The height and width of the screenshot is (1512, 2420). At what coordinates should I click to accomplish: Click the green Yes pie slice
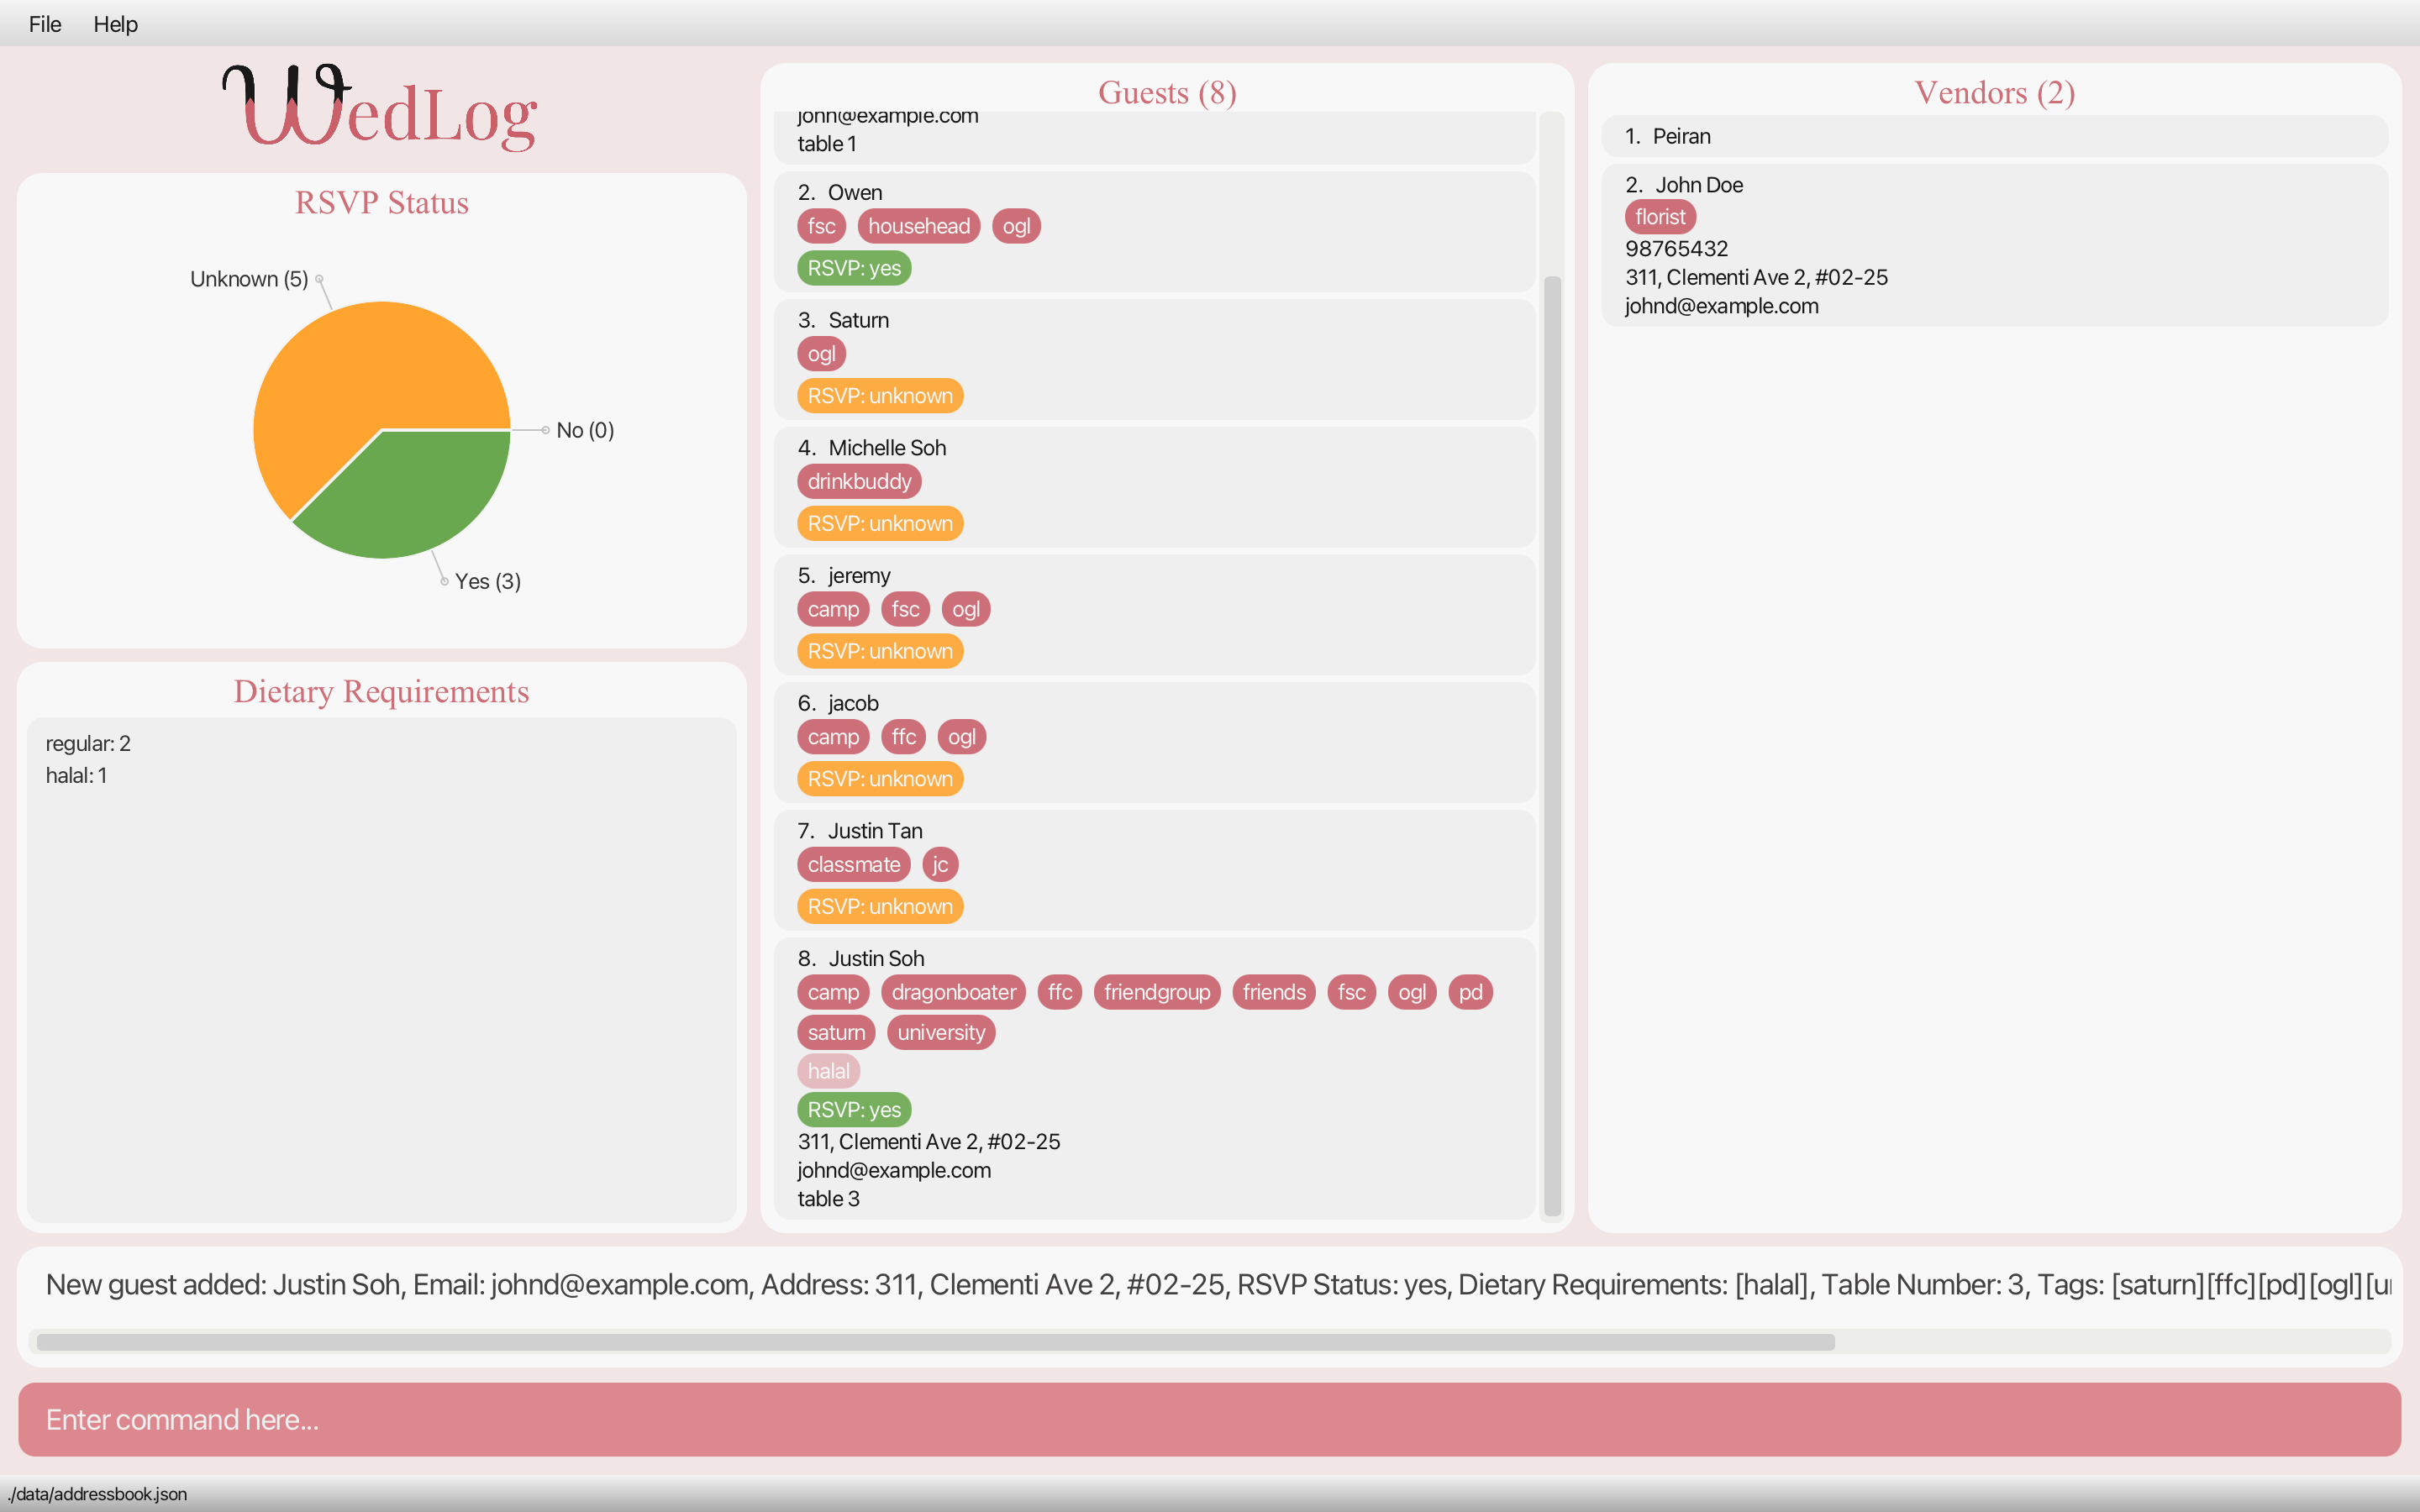pos(420,490)
